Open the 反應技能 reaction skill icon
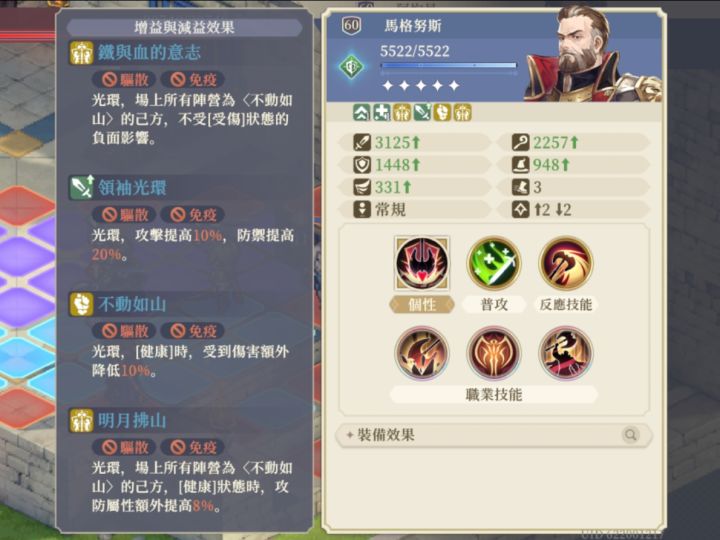 point(566,263)
